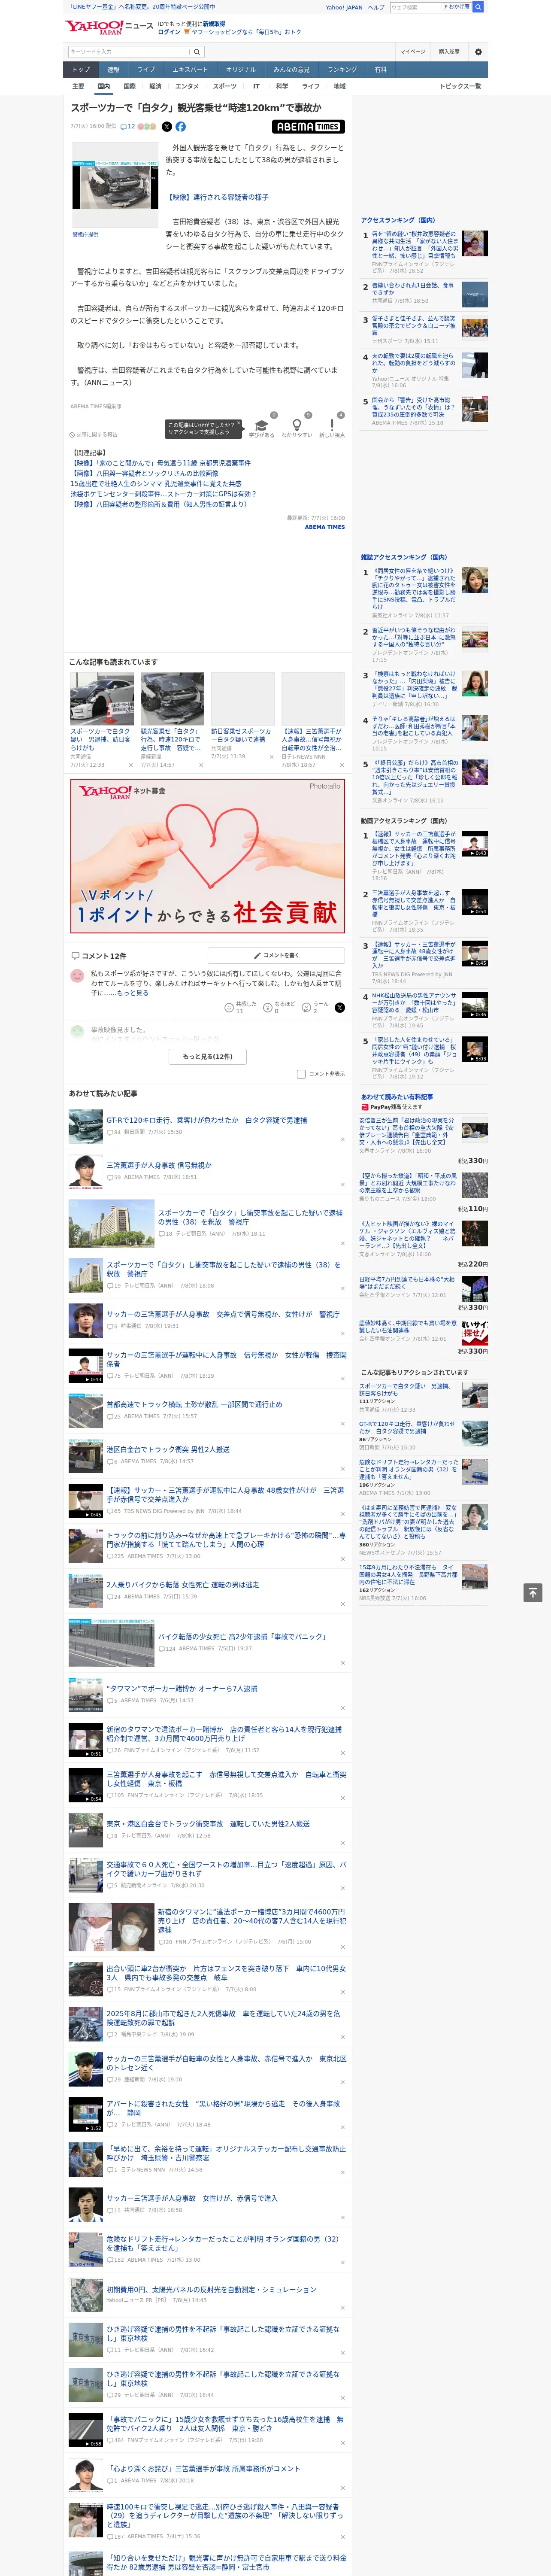Image resolution: width=551 pixels, height=2576 pixels.
Task: Switch to the 速報 tab
Action: (x=113, y=70)
